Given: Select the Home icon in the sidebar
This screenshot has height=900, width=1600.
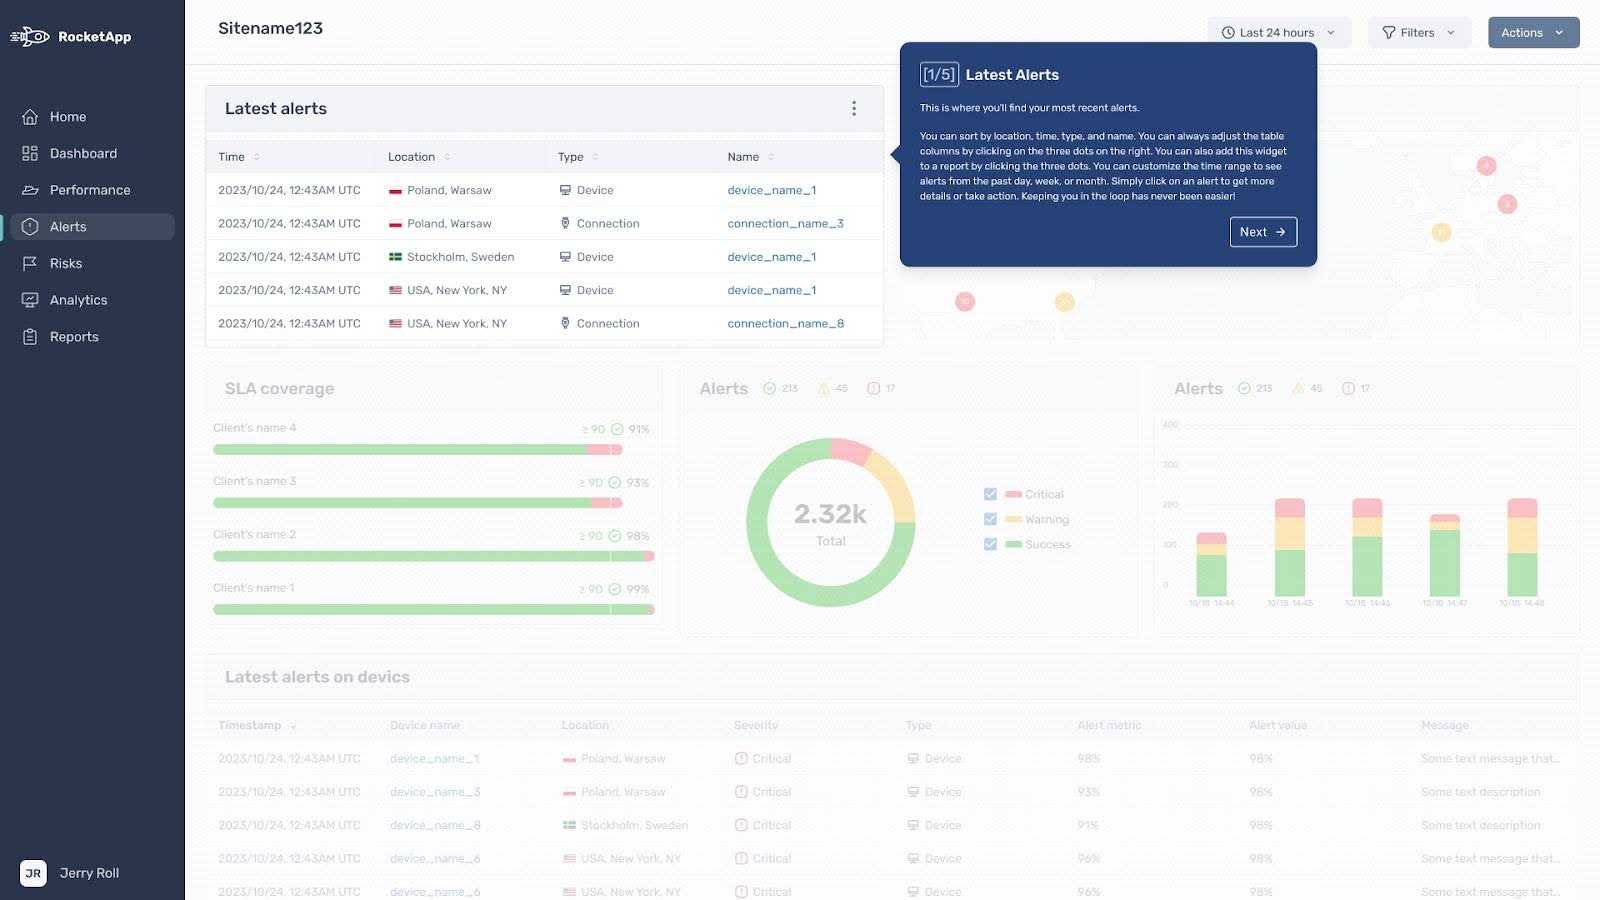Looking at the screenshot, I should pos(31,117).
